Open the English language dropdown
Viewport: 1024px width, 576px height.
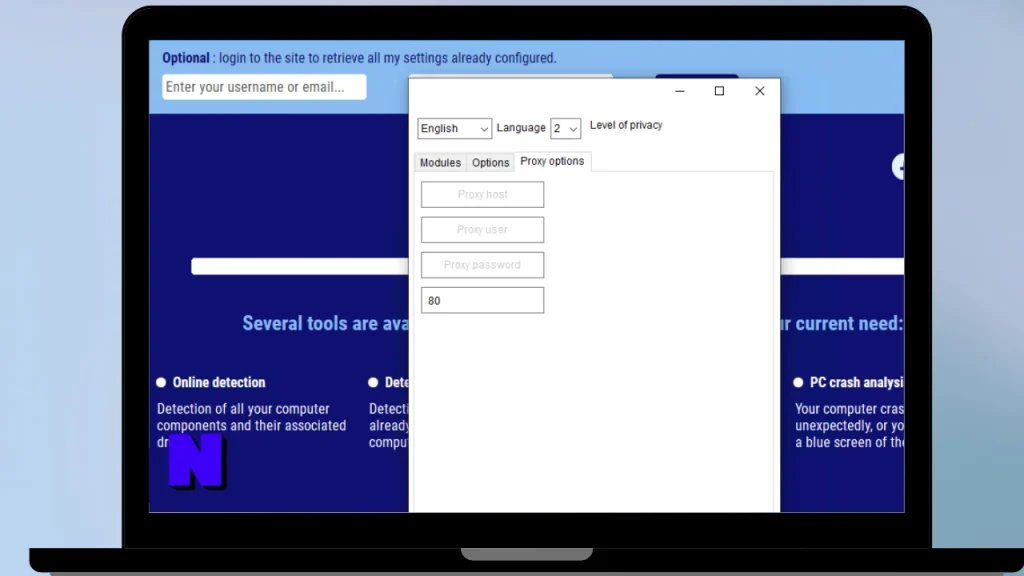point(455,129)
